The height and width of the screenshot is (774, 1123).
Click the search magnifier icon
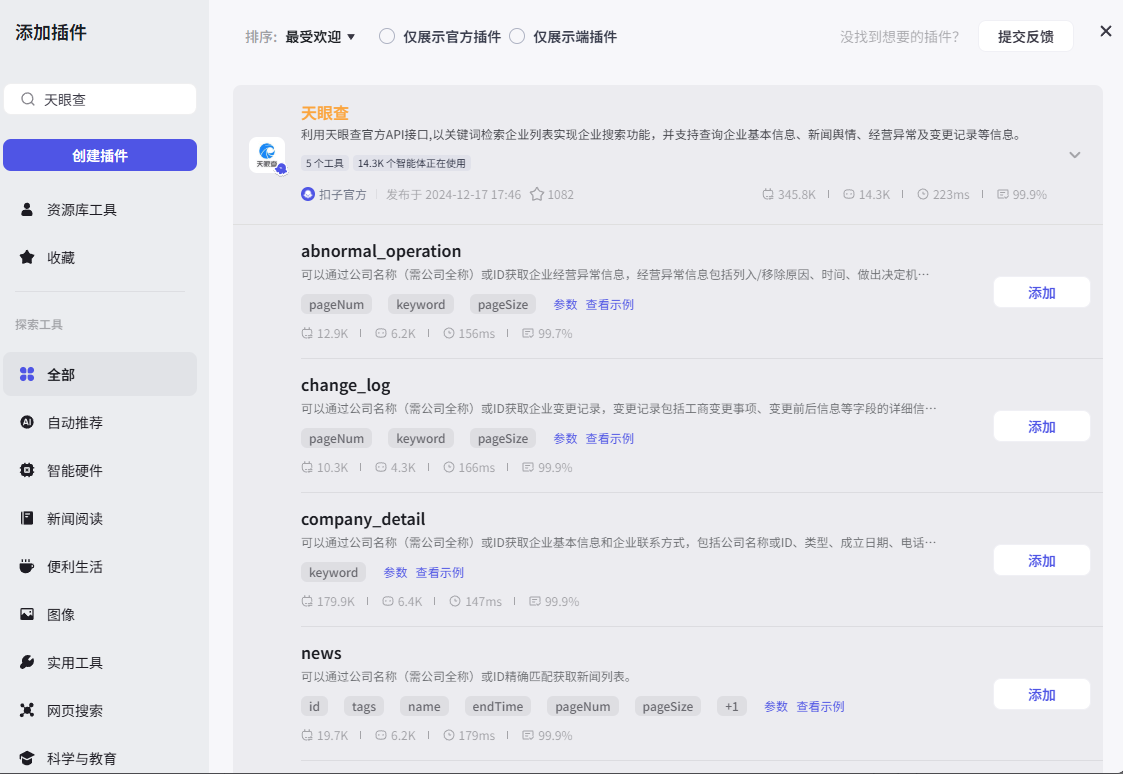tap(28, 100)
